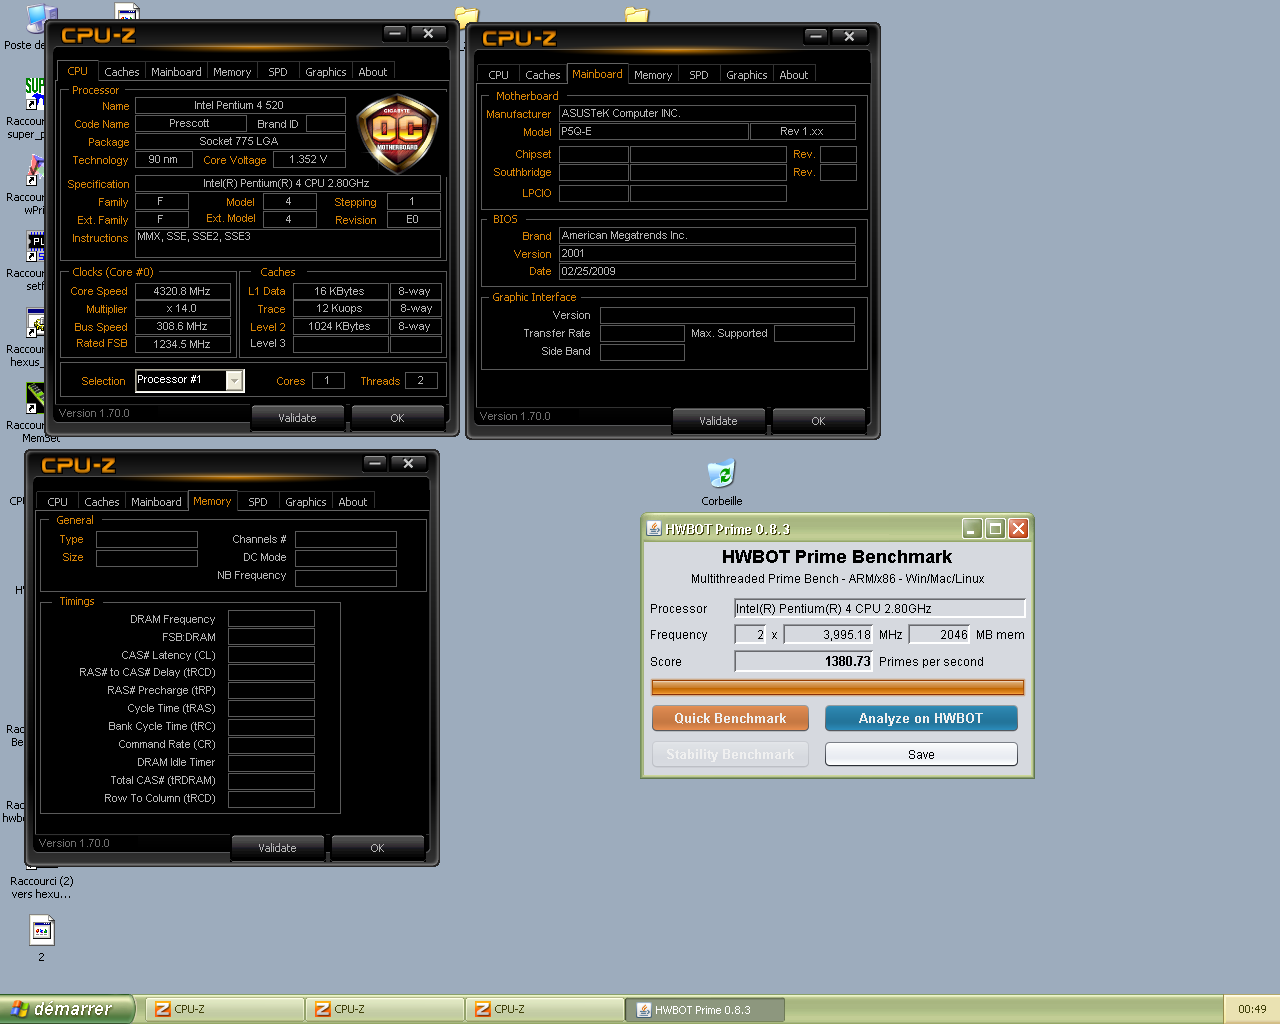The height and width of the screenshot is (1024, 1280).
Task: Open the setfsb shortcut icon on desktop
Action: [x=35, y=246]
